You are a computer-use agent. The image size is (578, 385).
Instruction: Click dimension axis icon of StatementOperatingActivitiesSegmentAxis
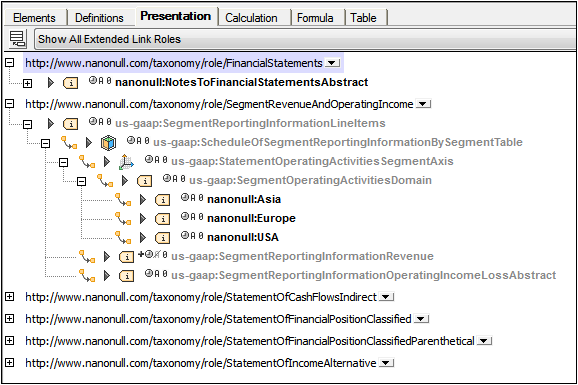[x=126, y=162]
